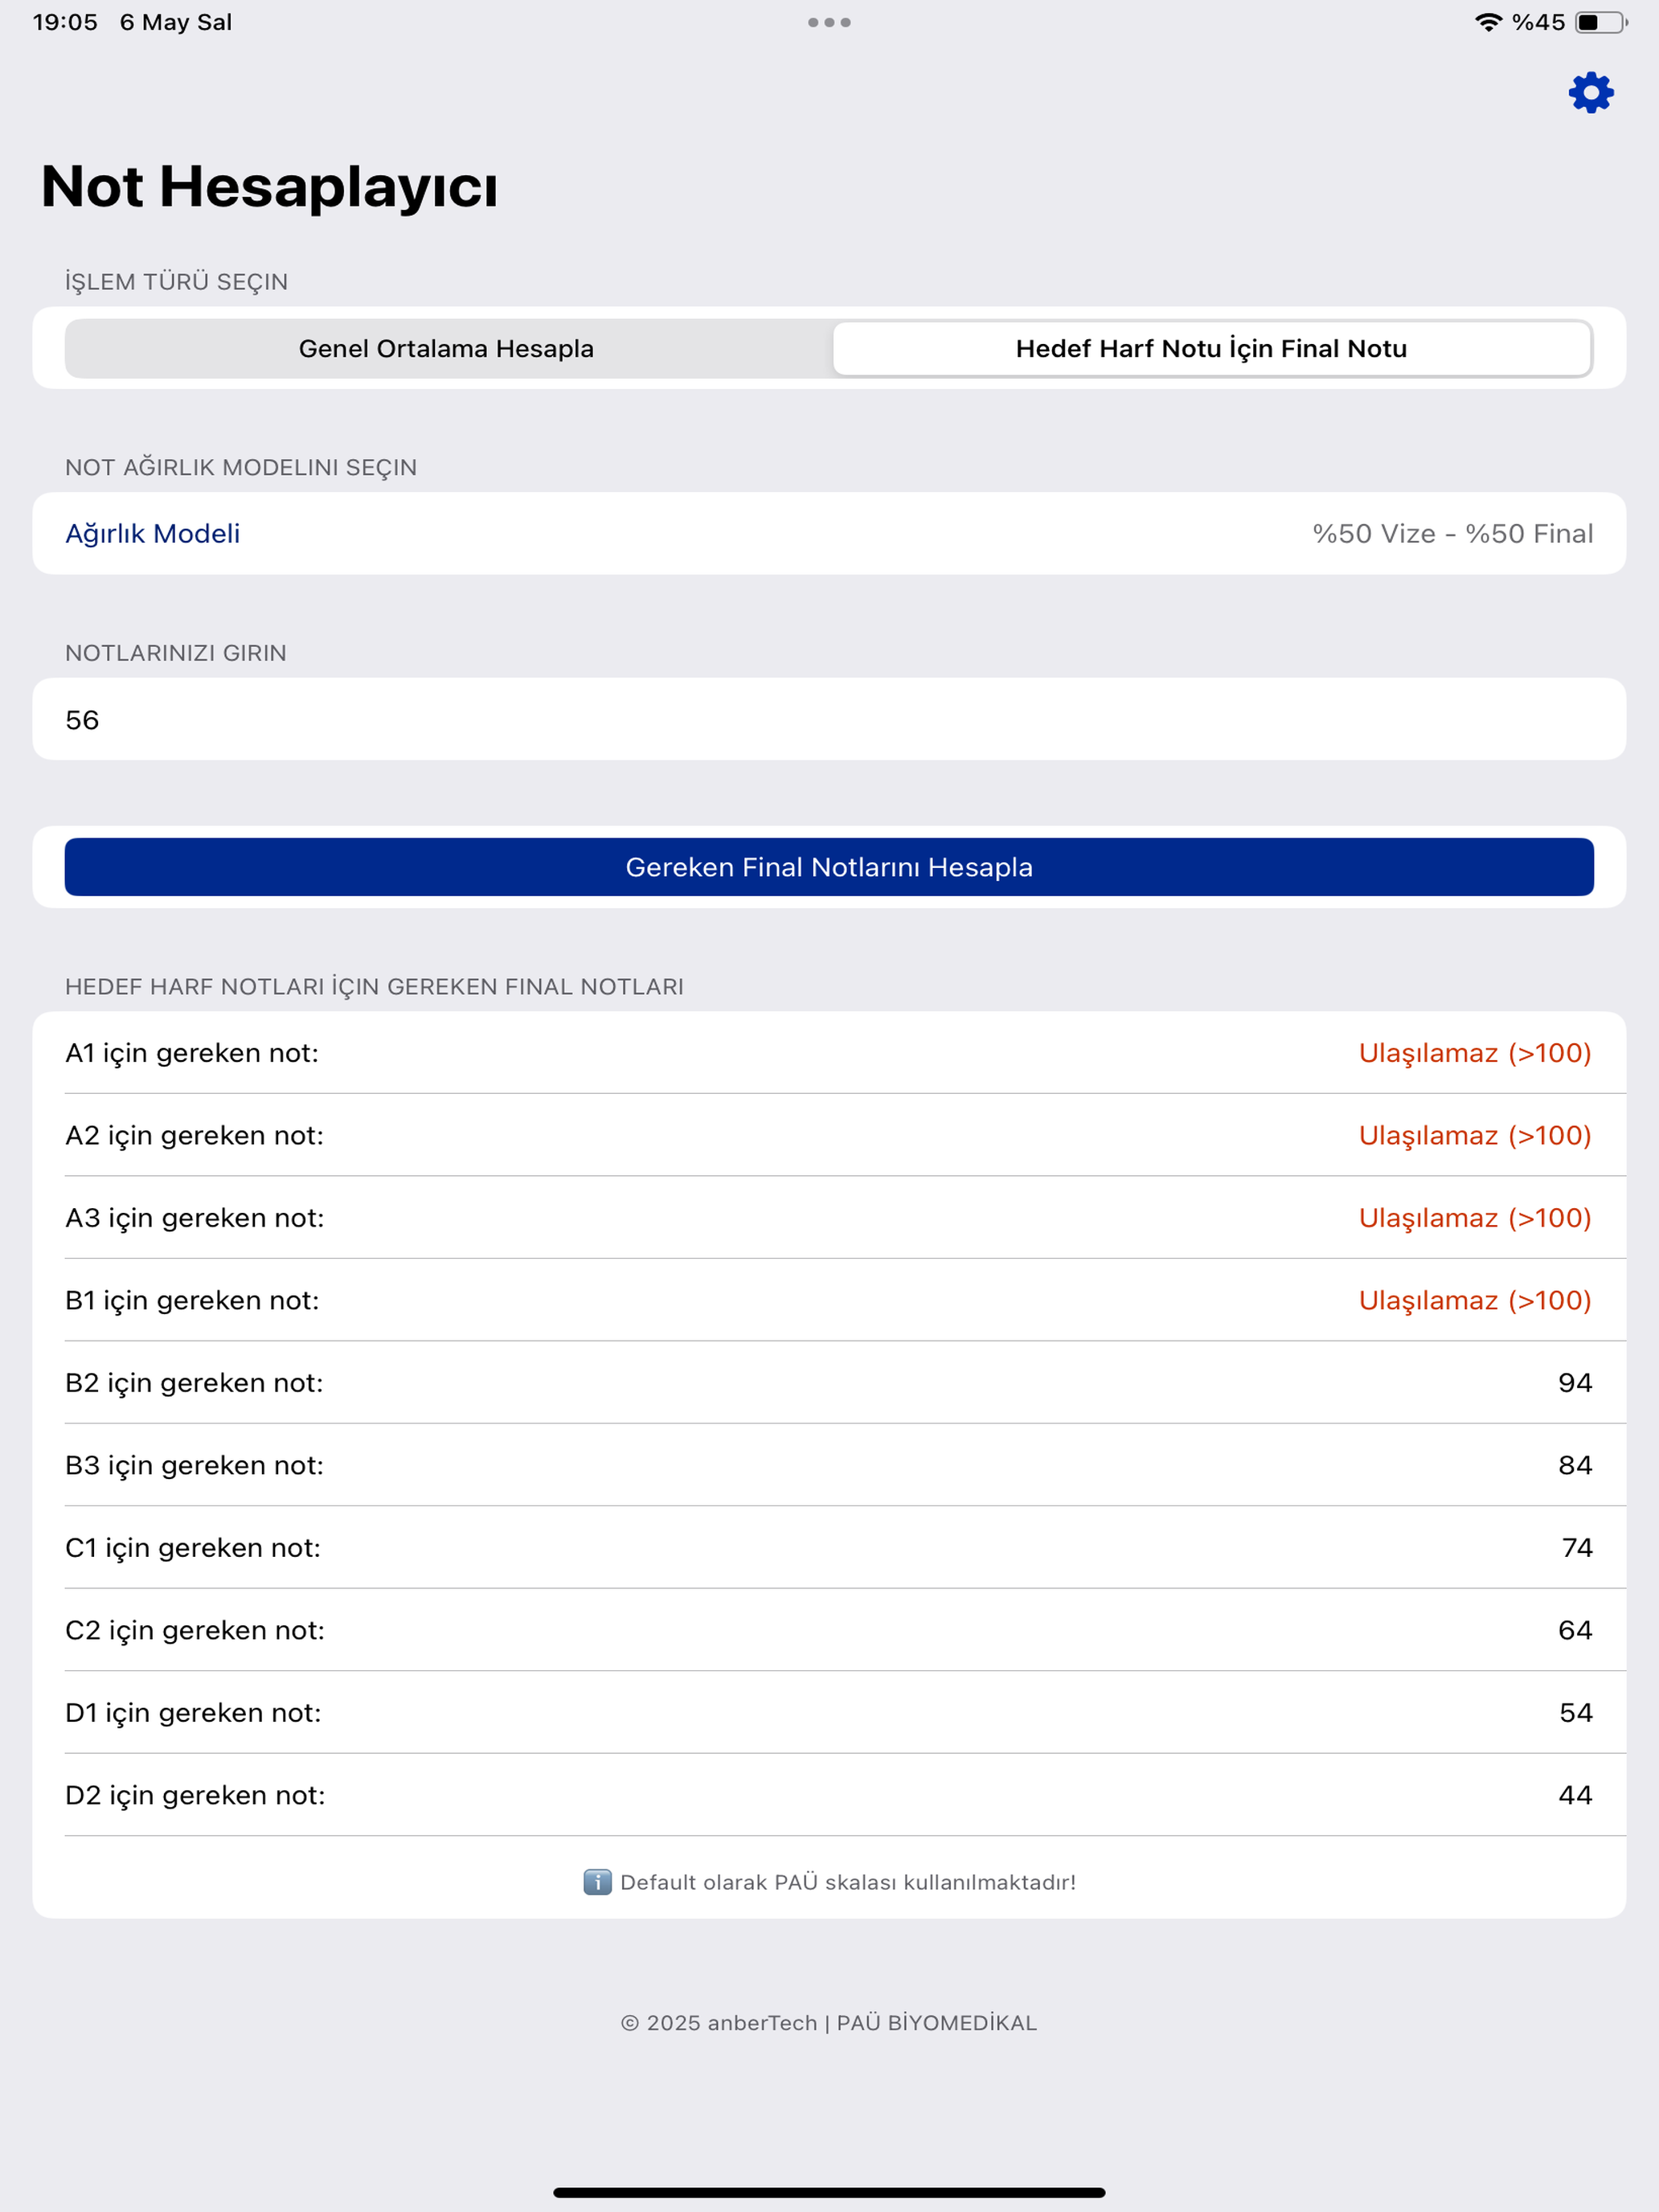Open the Ağırlık Modeli dropdown
Screen dimensions: 1659x2212
pyautogui.click(x=829, y=533)
